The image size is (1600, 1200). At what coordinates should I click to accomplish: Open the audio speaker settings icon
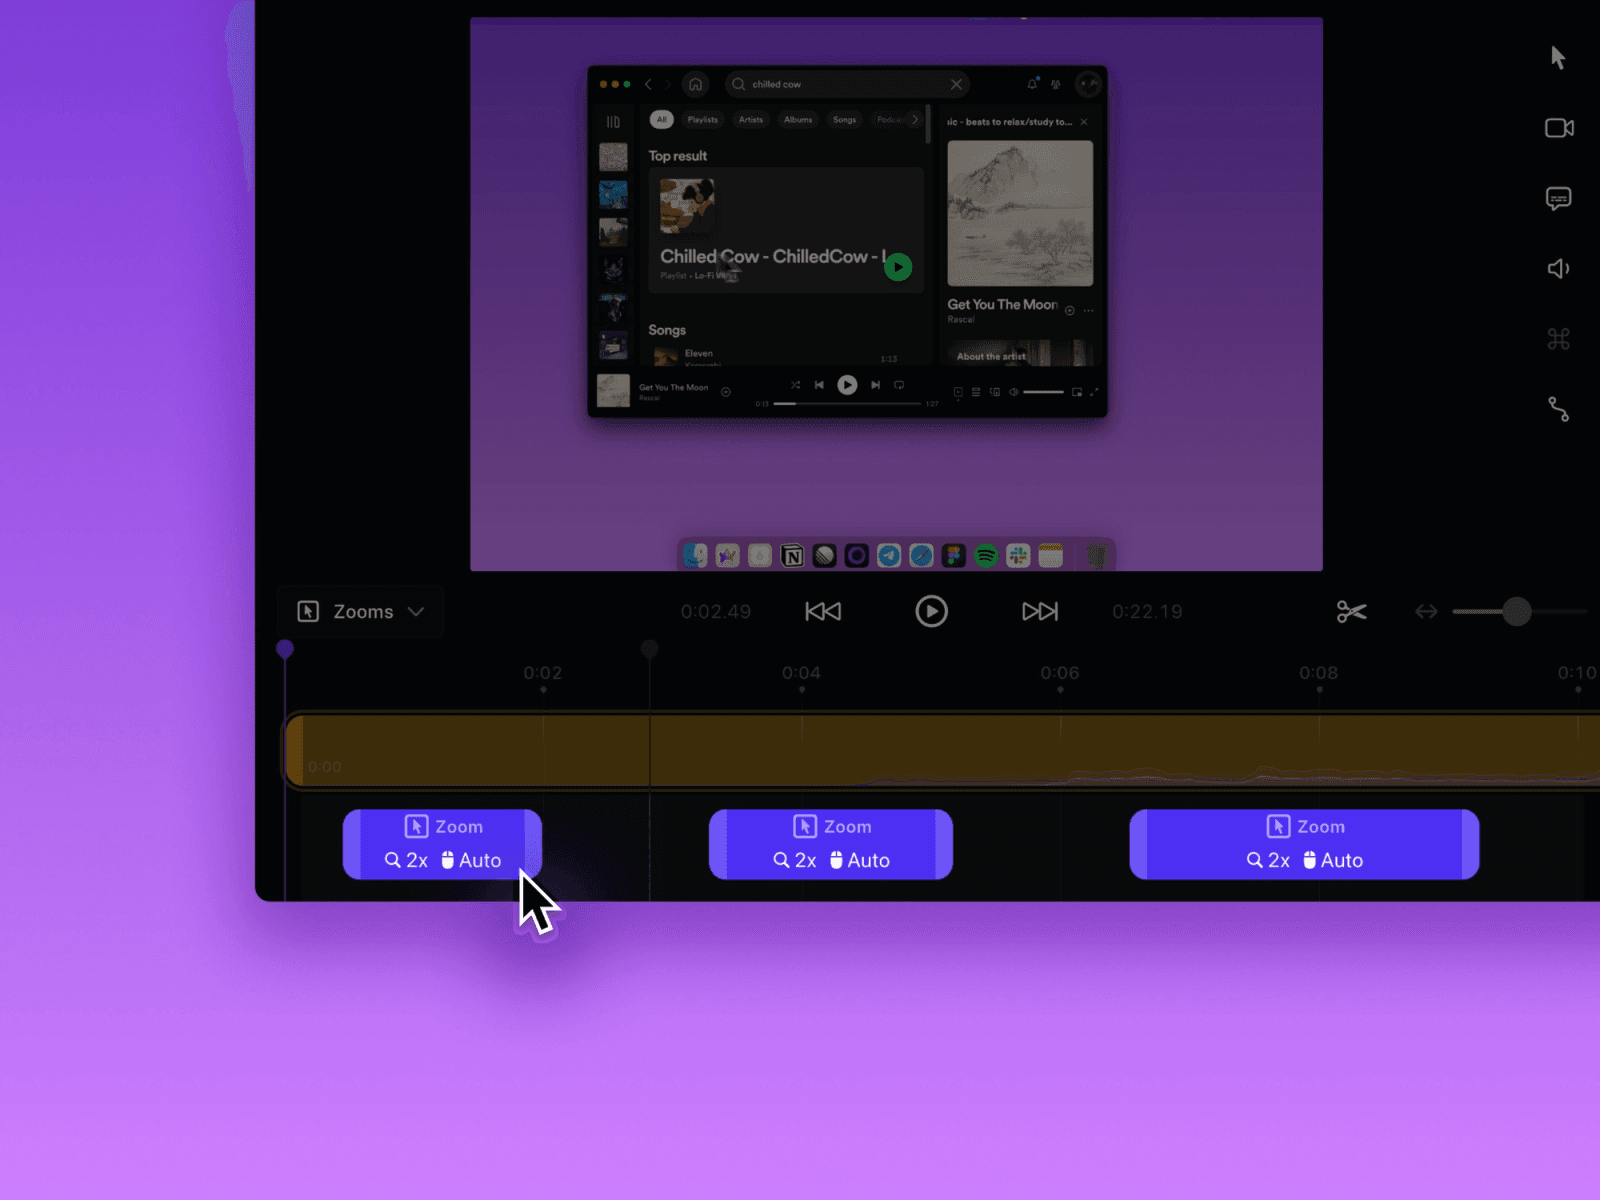[x=1558, y=268]
